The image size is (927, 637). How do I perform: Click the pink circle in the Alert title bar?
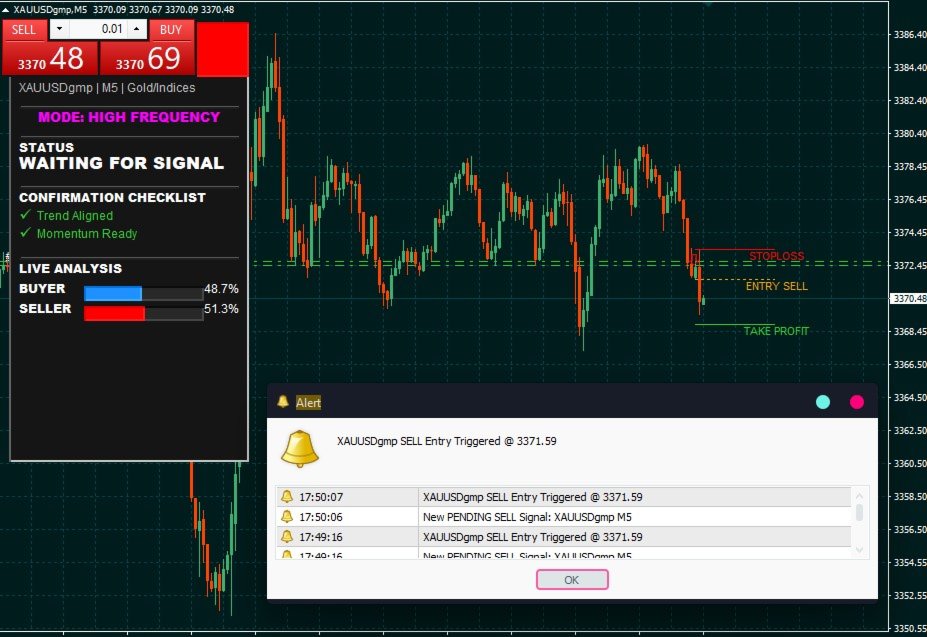[x=857, y=402]
